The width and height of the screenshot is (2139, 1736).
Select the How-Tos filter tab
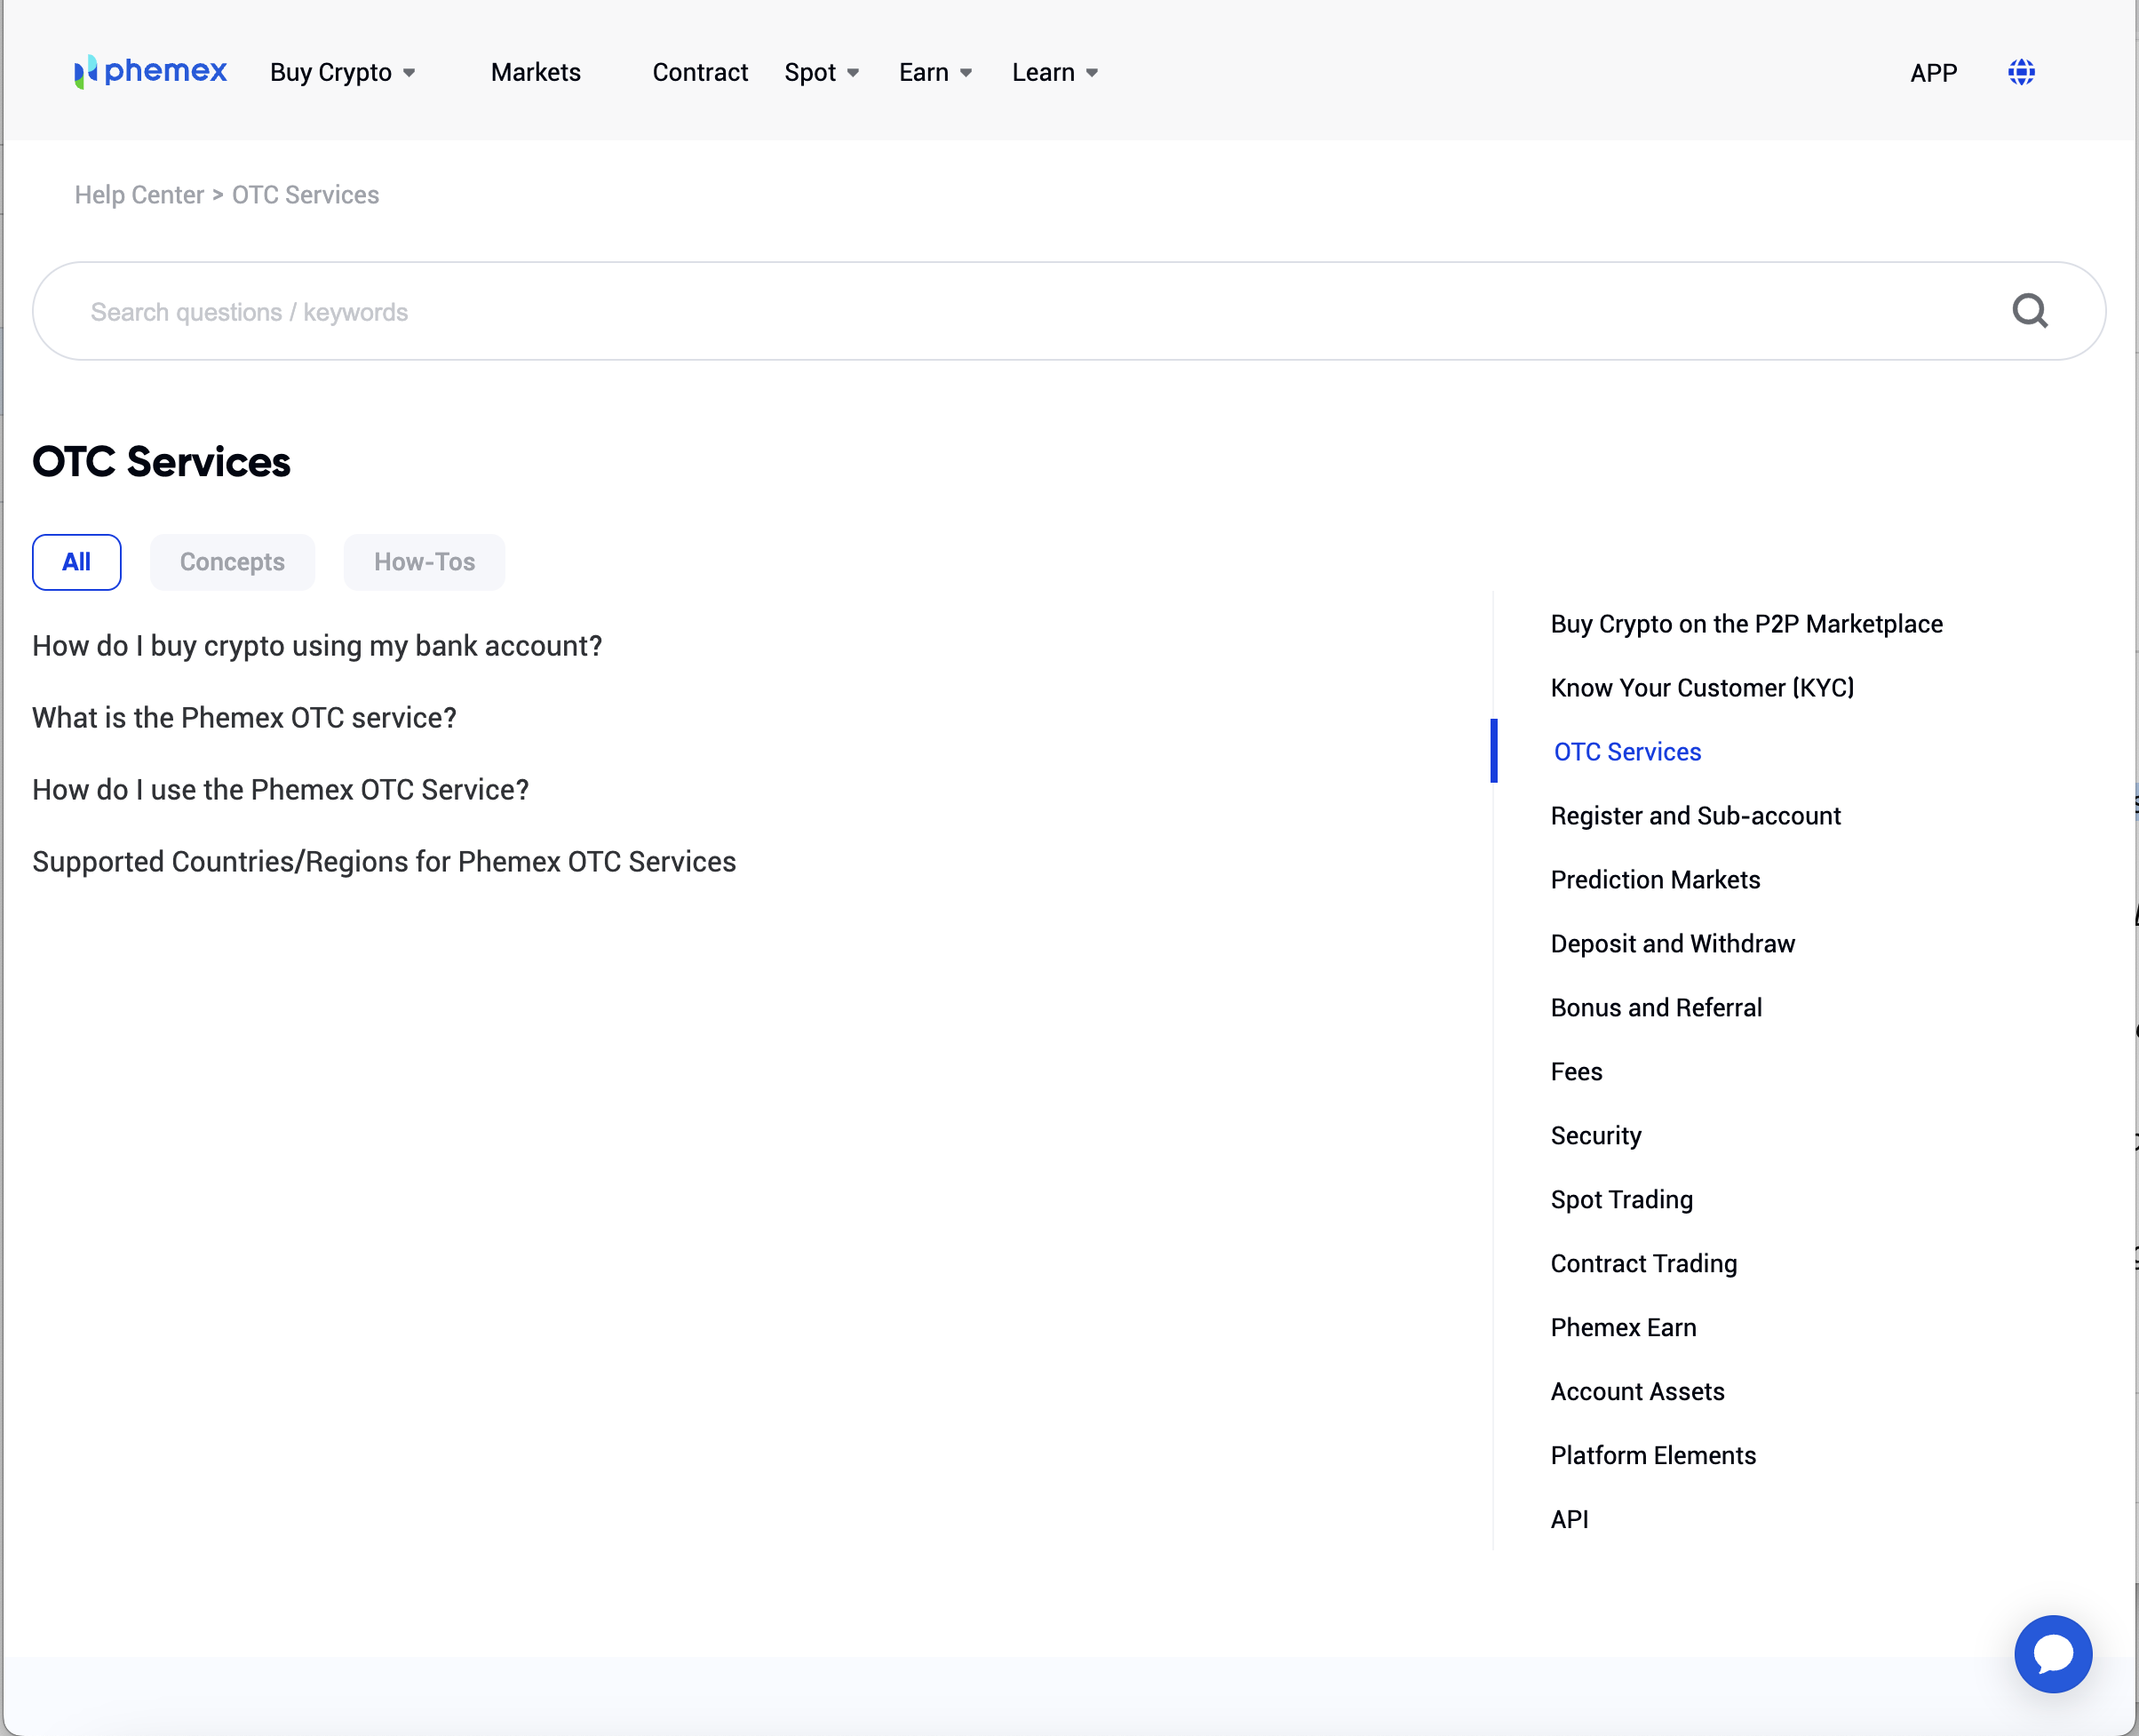424,562
